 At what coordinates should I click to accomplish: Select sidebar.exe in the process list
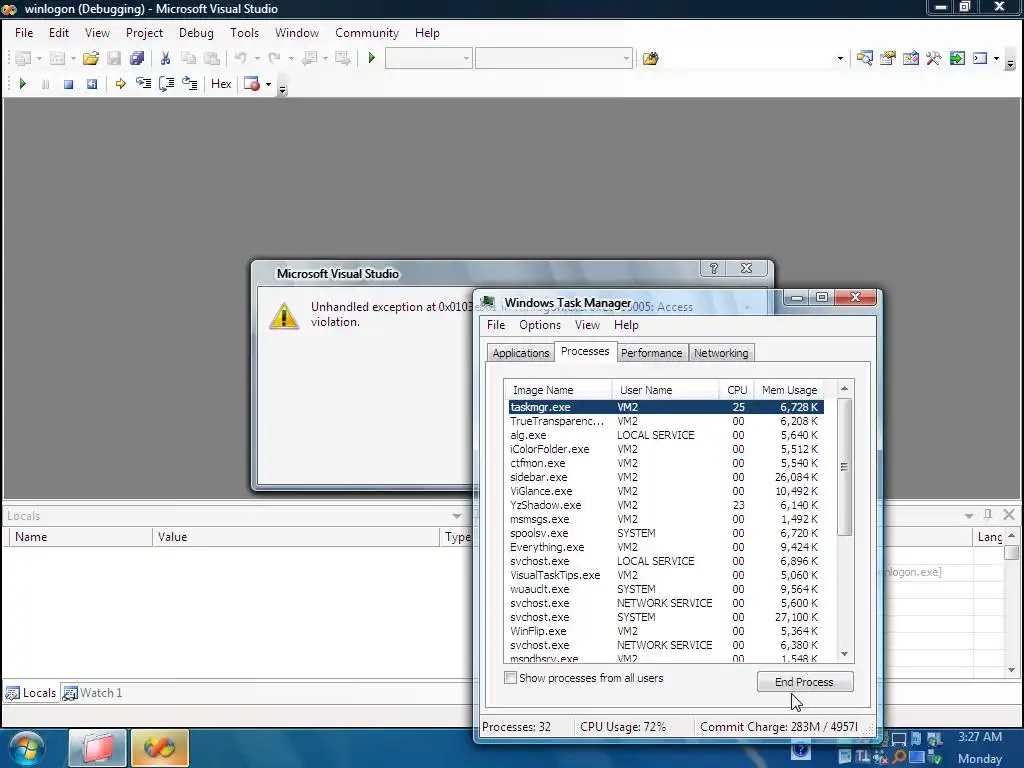coord(665,477)
